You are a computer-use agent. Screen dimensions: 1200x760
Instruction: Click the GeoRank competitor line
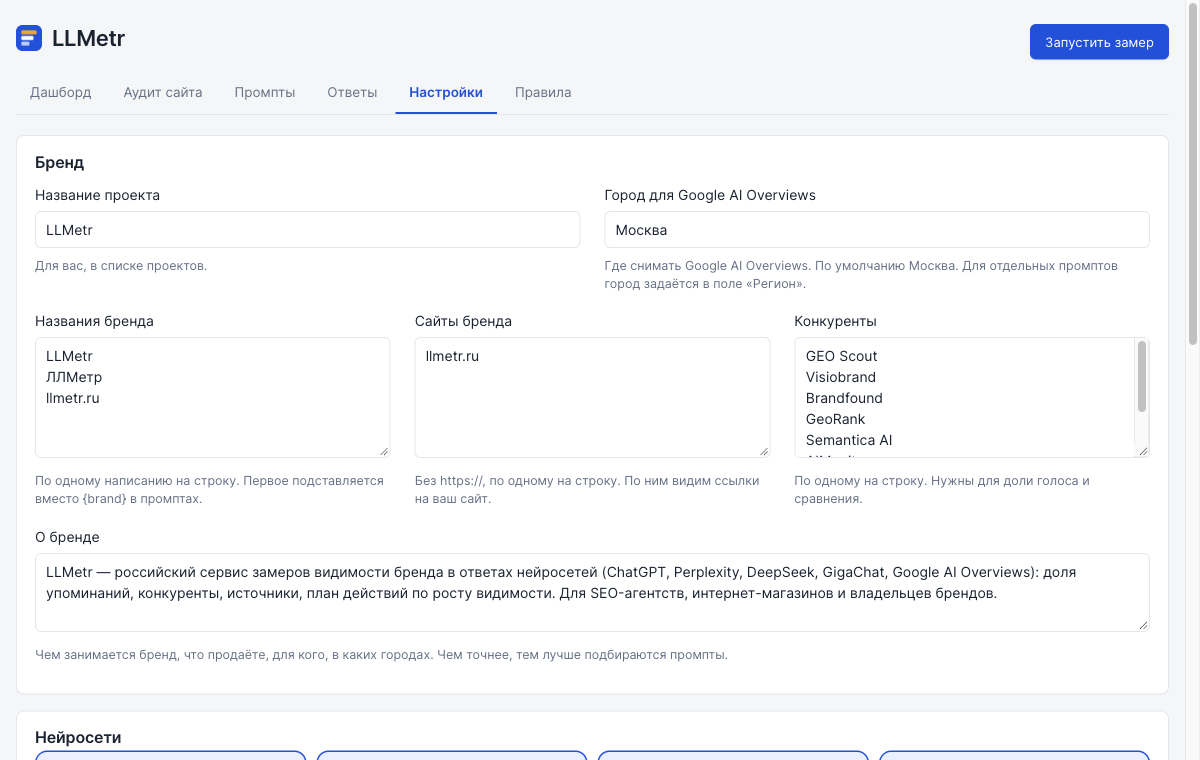835,419
